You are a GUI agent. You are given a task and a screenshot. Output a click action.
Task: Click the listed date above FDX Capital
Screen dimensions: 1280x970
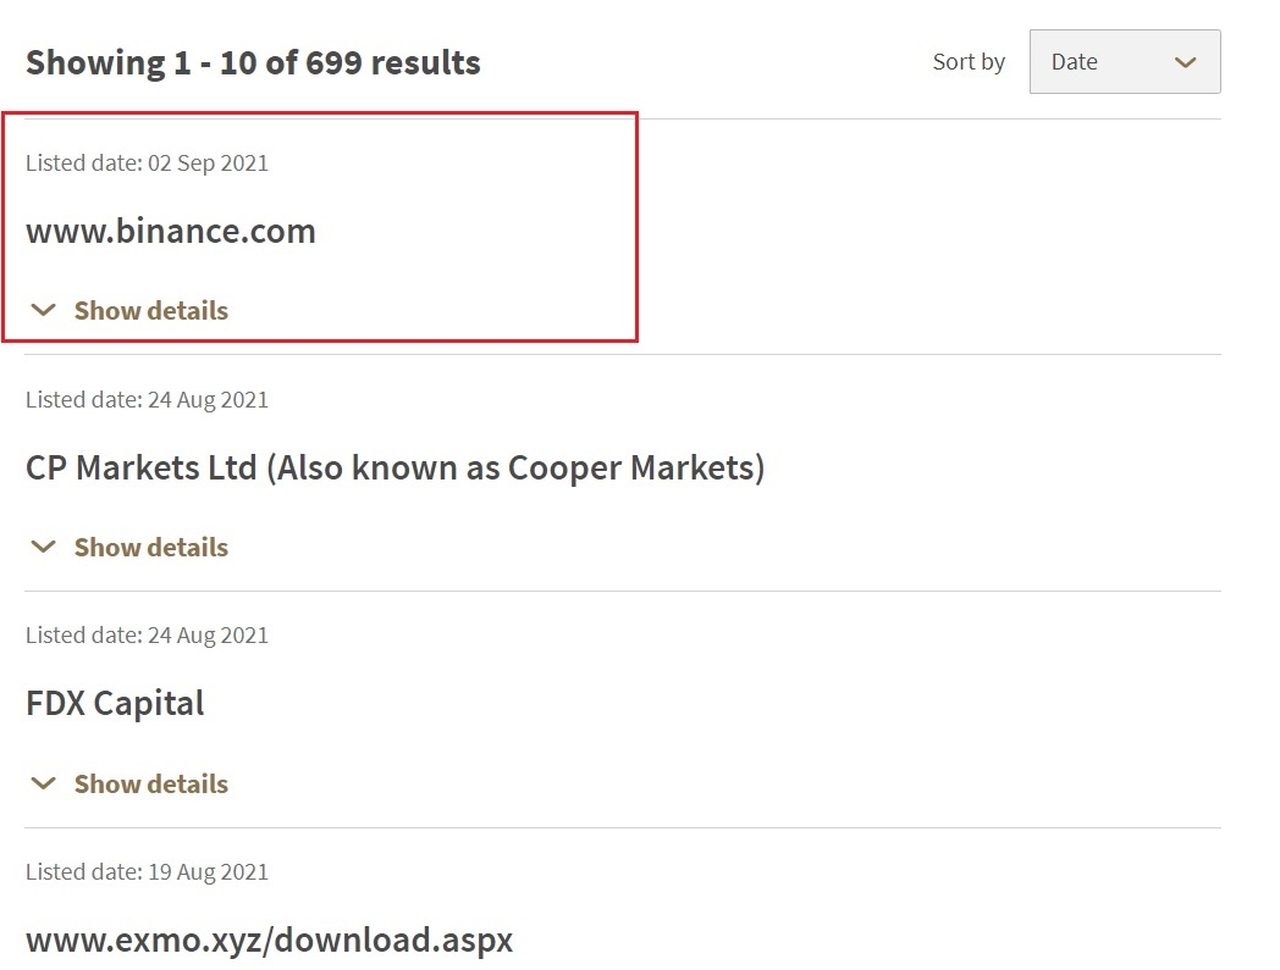[147, 636]
